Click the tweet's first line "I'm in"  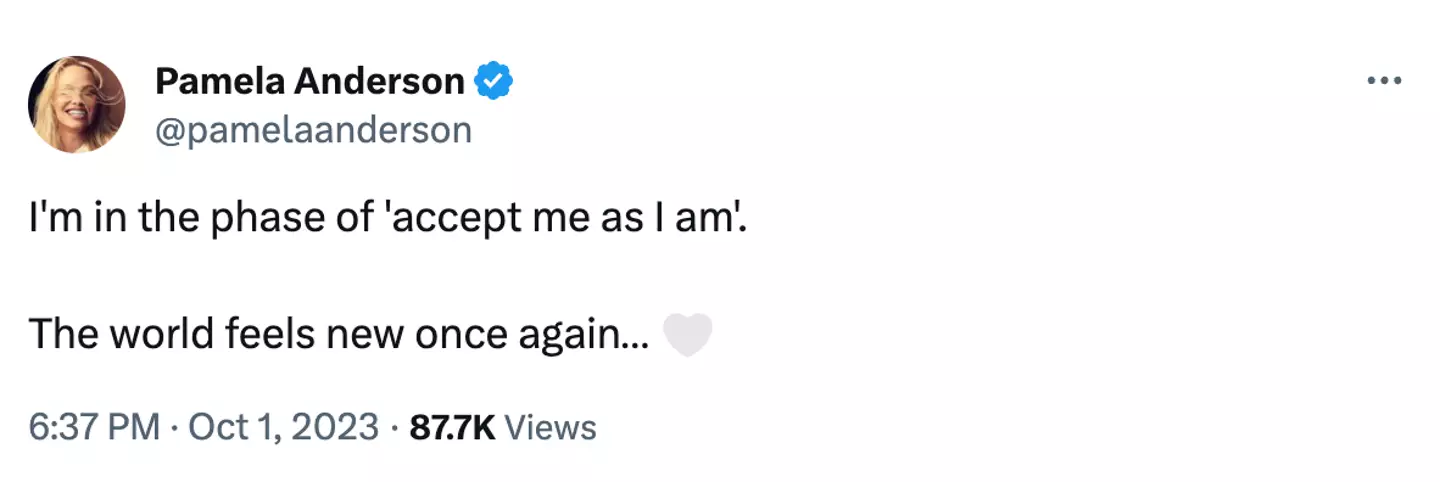point(75,218)
